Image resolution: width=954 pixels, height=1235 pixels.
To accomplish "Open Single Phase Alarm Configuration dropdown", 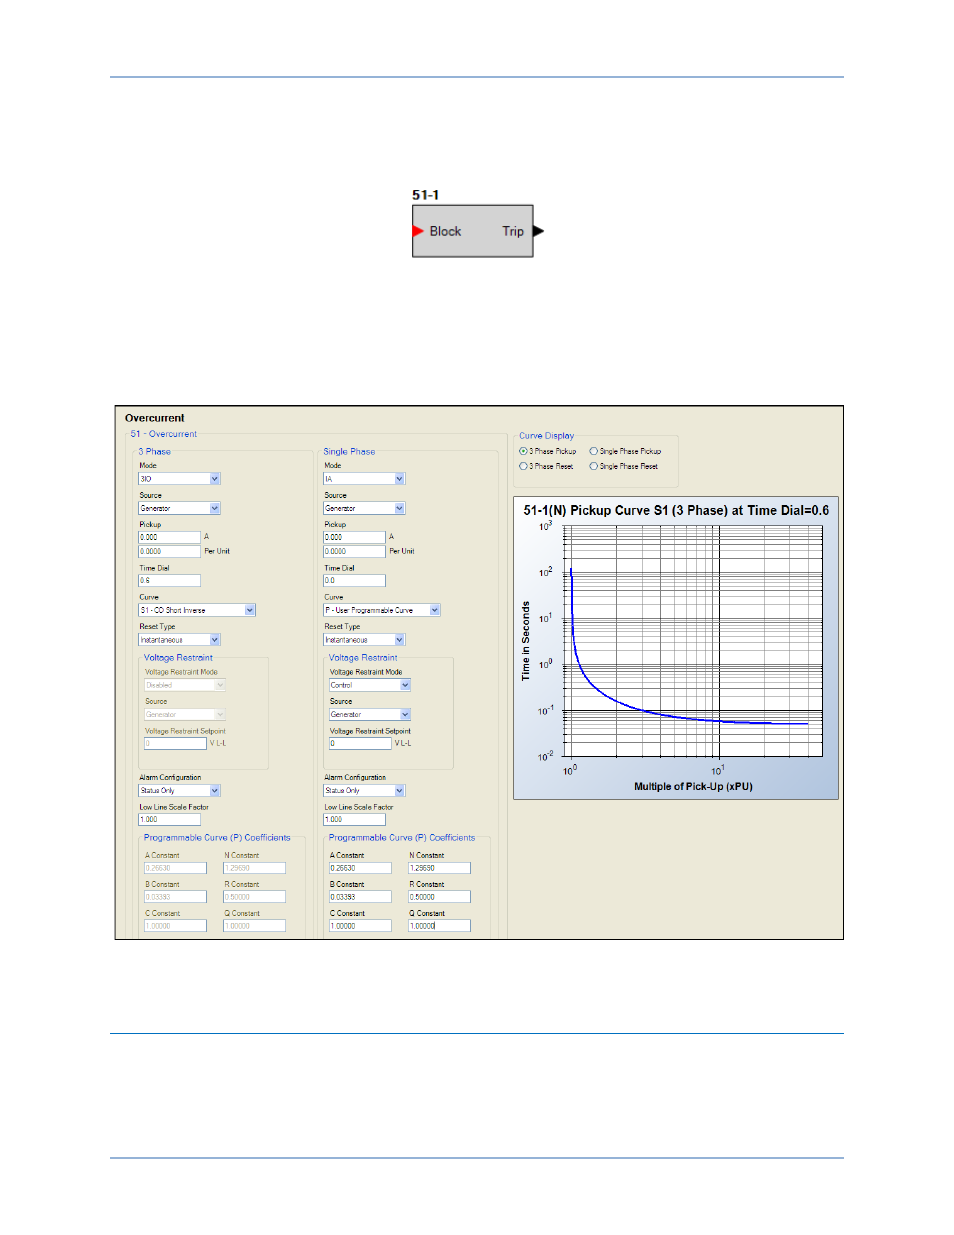I will [364, 791].
